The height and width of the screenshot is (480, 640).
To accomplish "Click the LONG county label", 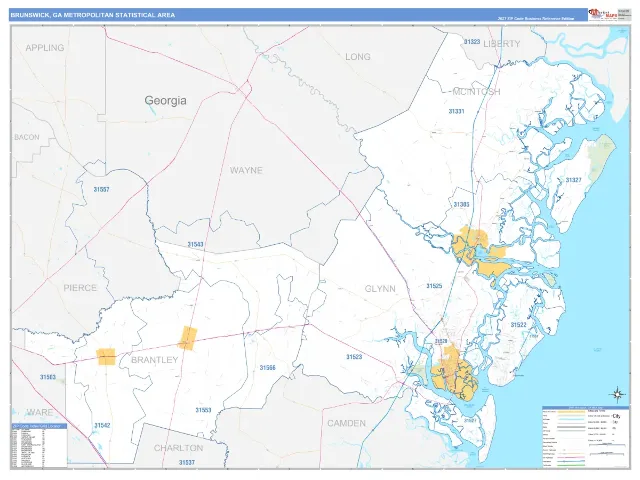I will (358, 57).
